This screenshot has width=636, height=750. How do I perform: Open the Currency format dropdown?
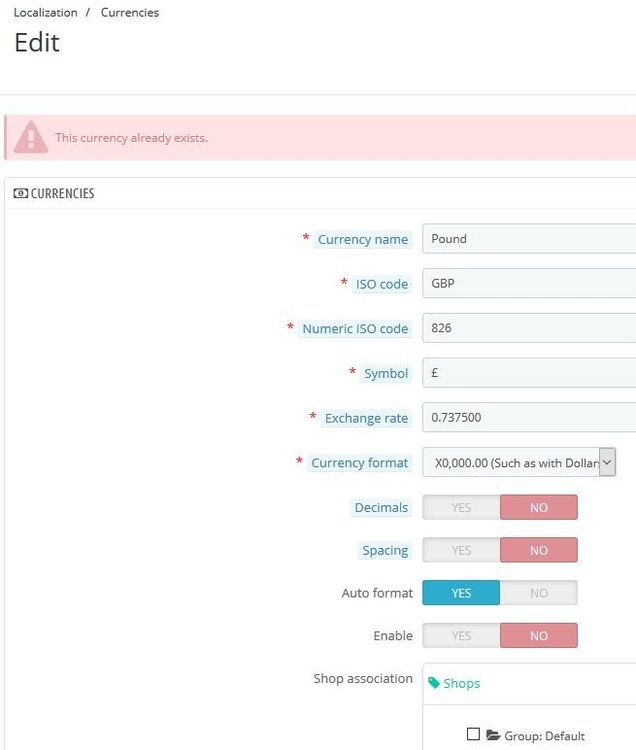[x=519, y=463]
